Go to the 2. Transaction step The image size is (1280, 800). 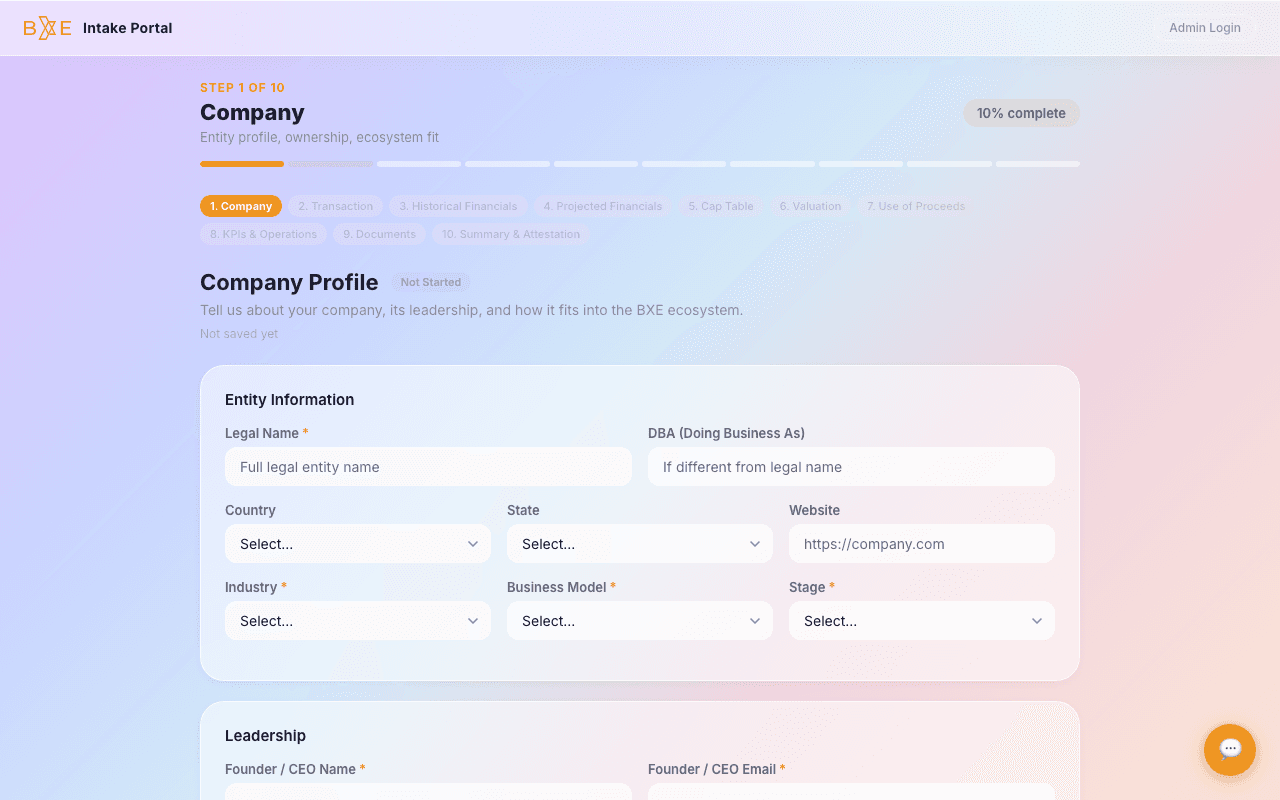click(x=336, y=206)
